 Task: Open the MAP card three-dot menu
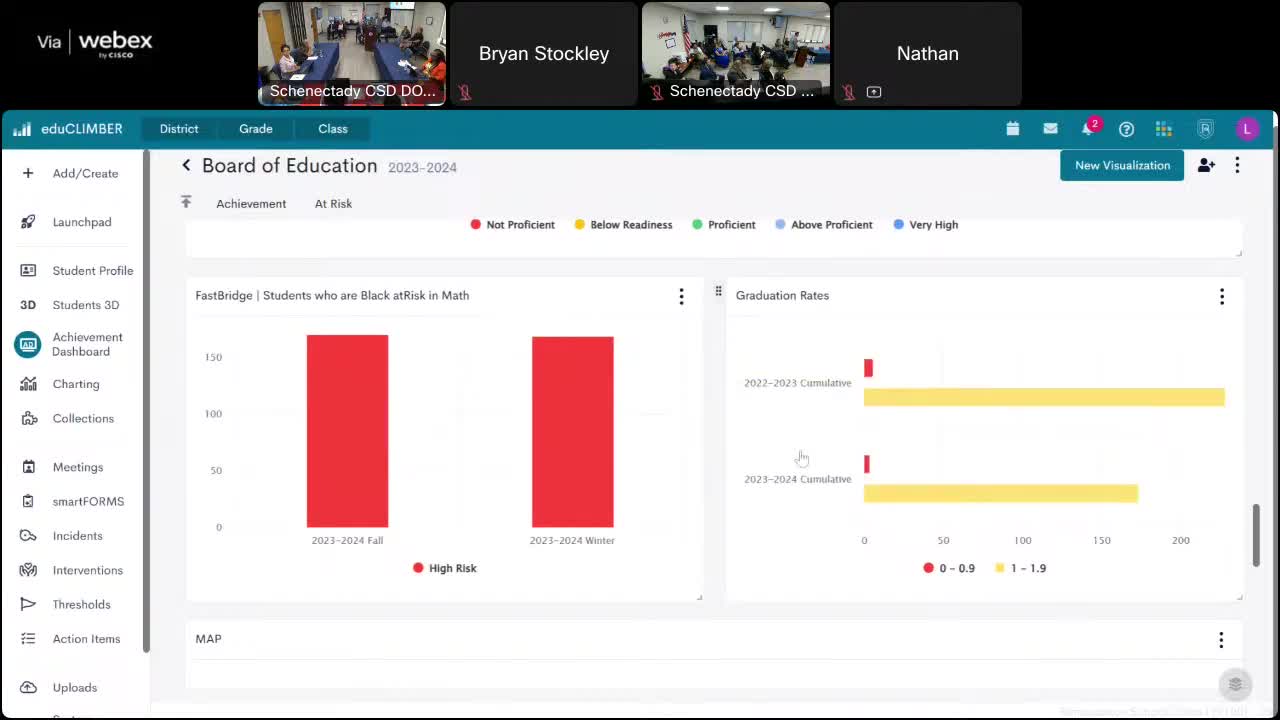1221,640
